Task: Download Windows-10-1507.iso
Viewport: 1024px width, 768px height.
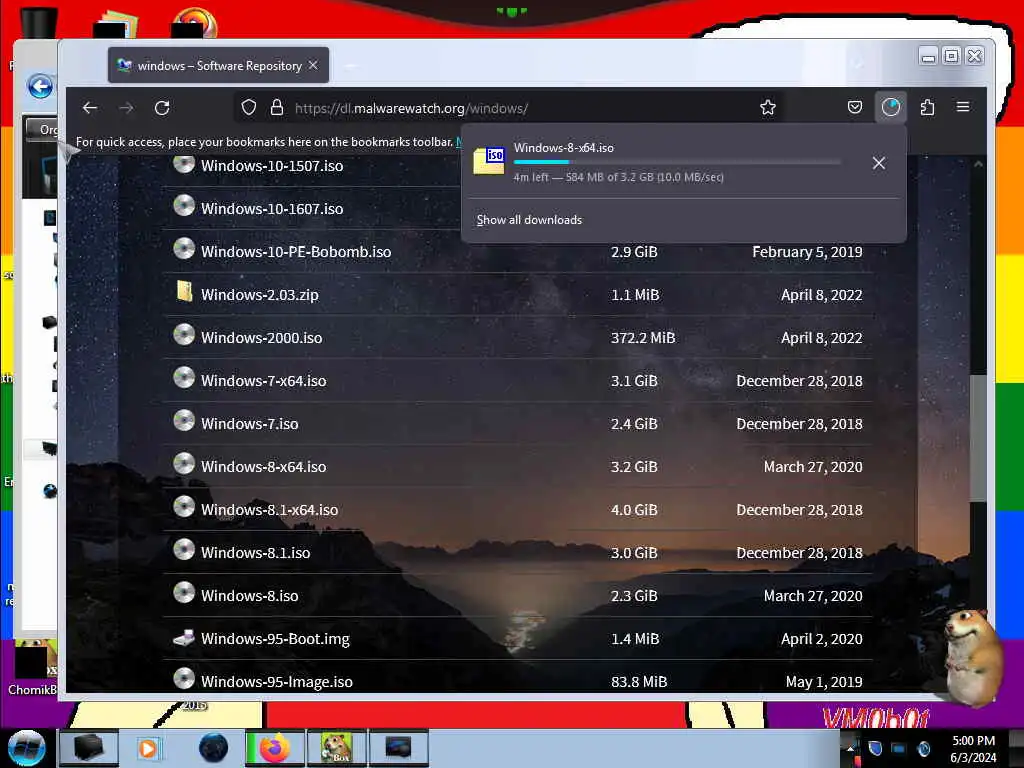Action: (272, 166)
